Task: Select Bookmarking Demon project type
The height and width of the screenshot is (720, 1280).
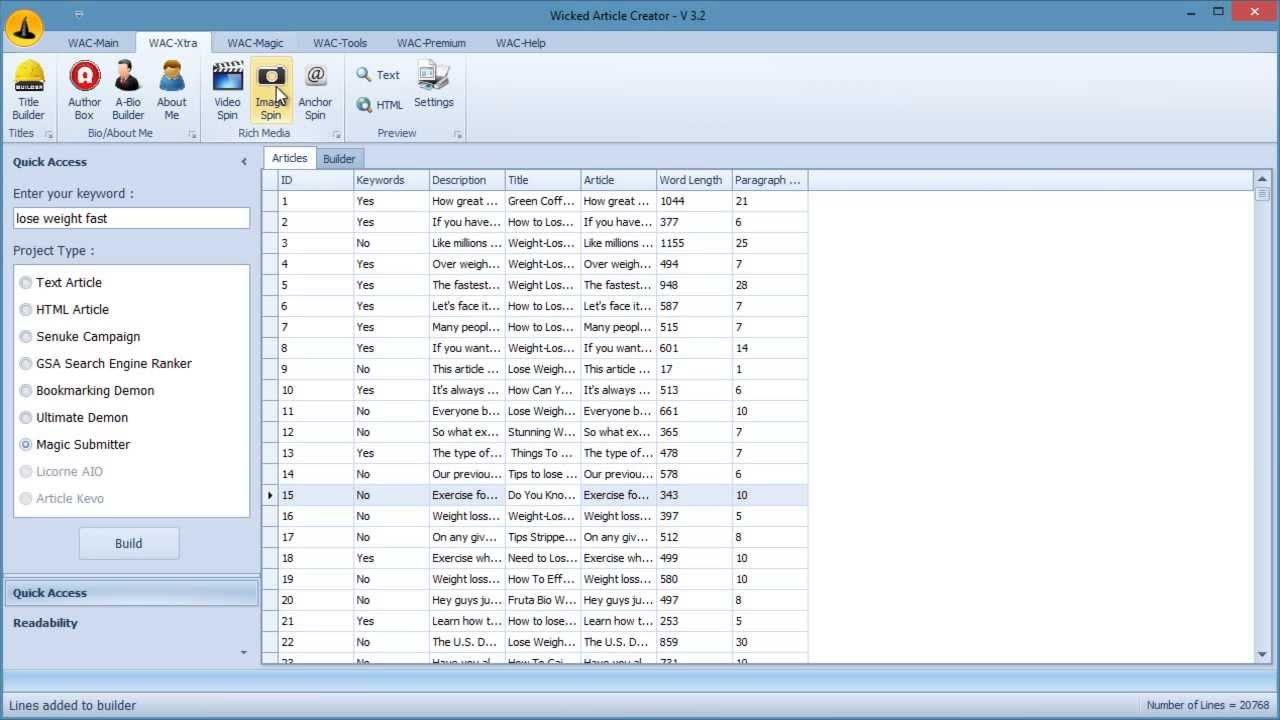Action: point(87,391)
